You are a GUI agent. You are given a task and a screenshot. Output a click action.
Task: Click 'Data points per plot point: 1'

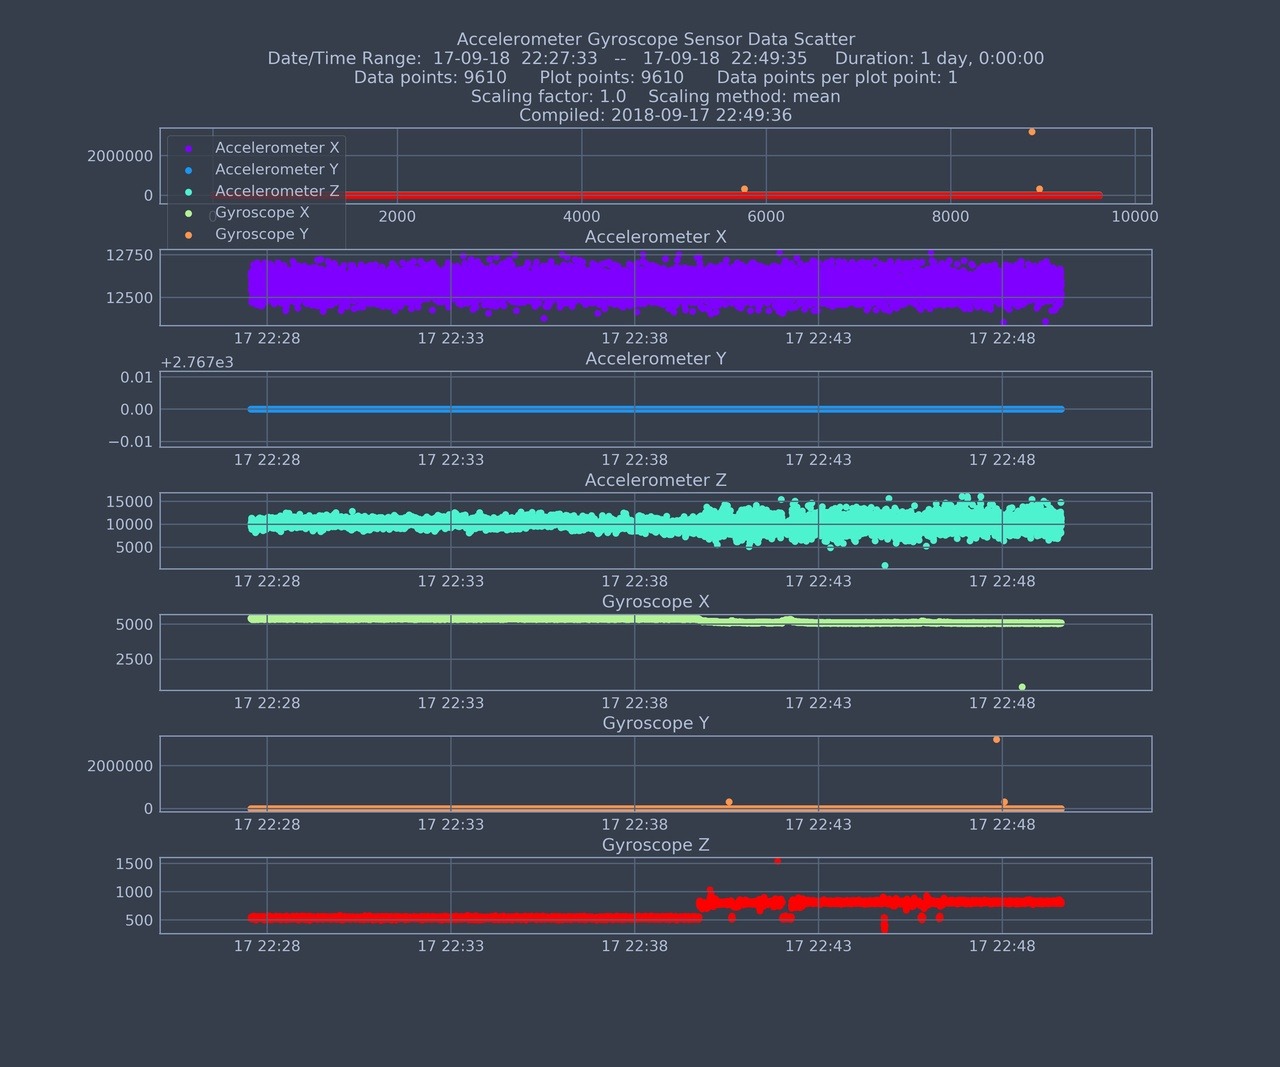pyautogui.click(x=837, y=78)
